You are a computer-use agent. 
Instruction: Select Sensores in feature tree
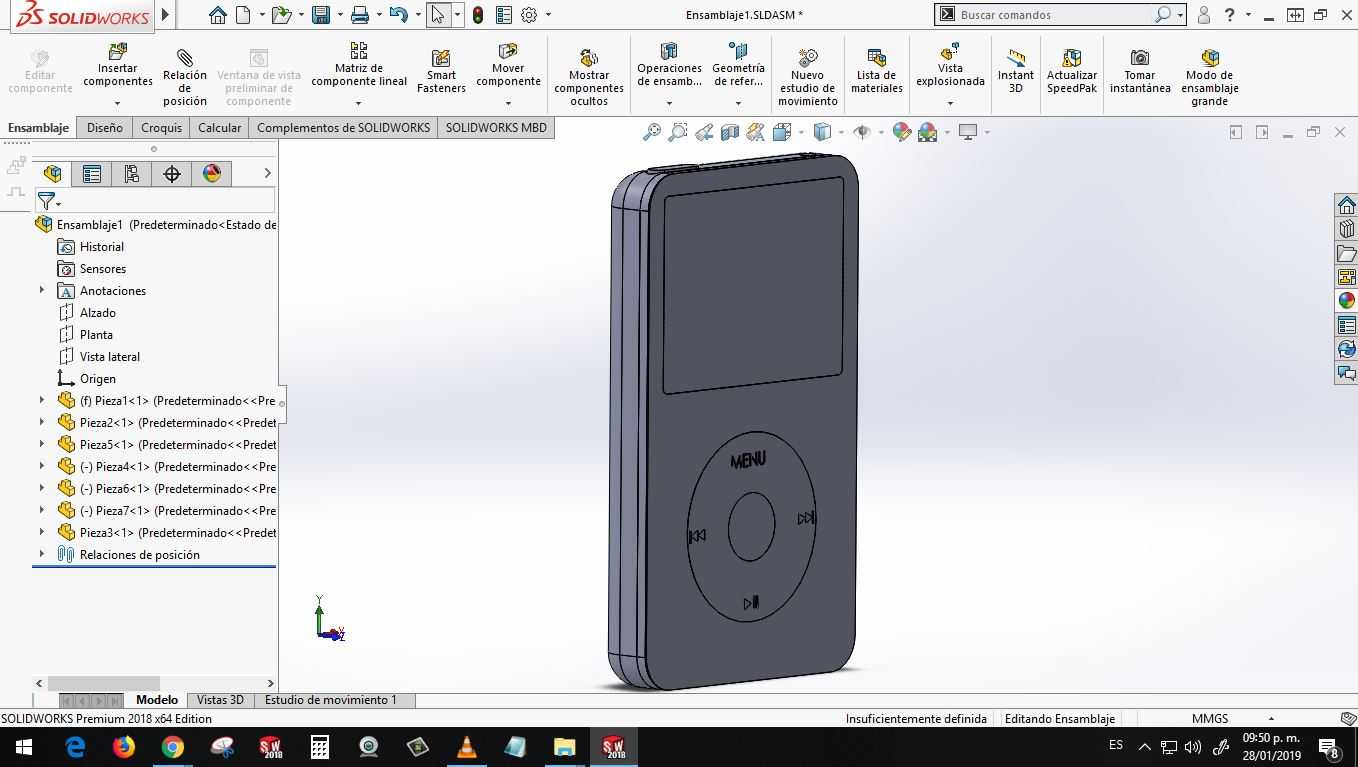pos(102,269)
